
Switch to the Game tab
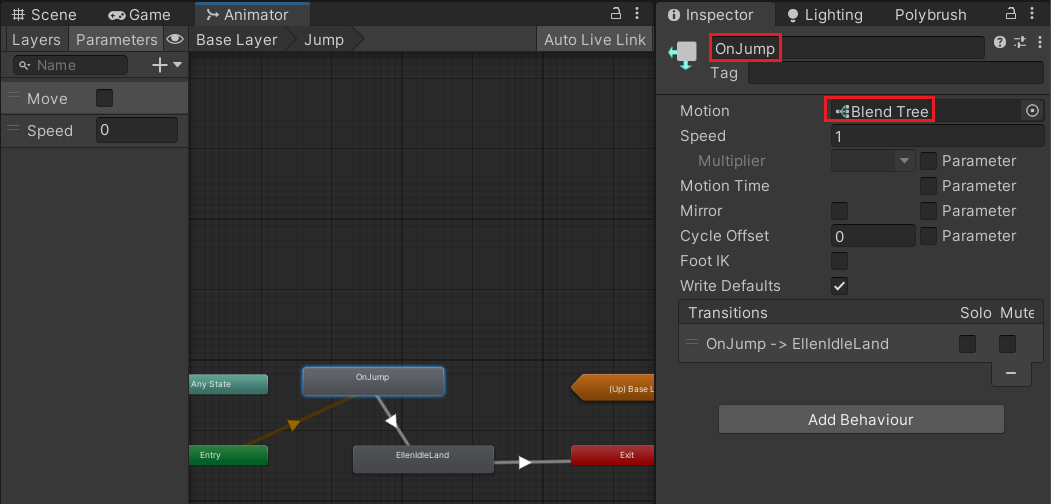click(x=139, y=14)
